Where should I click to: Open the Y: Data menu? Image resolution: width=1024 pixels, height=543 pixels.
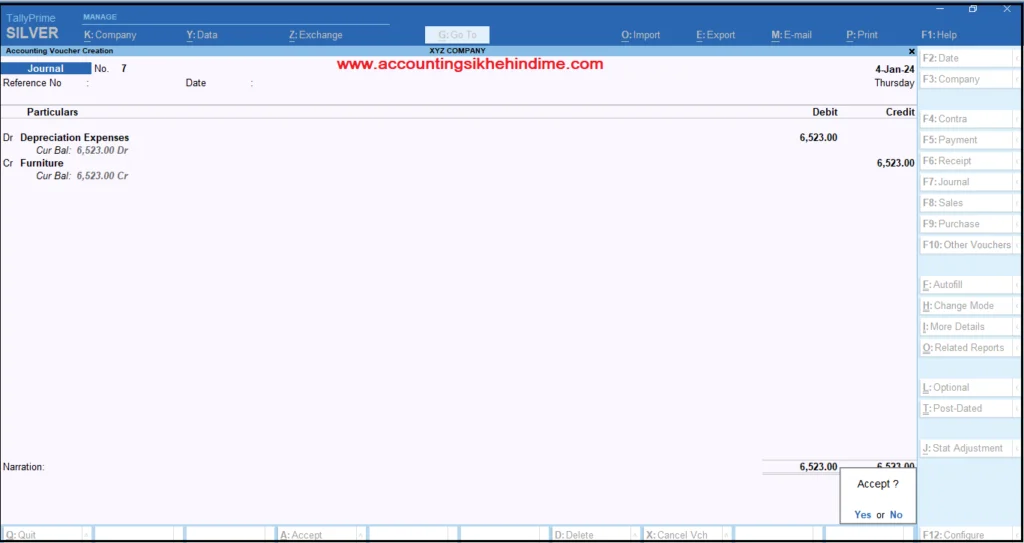point(202,35)
